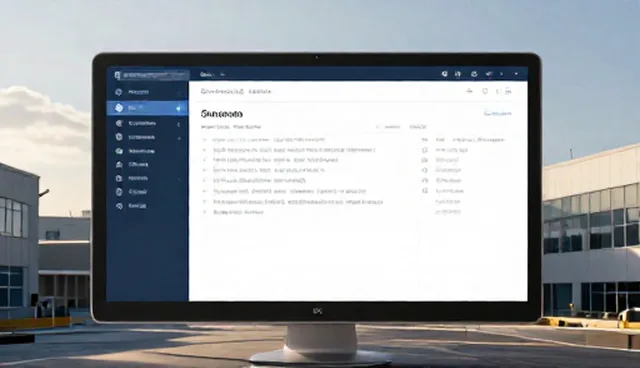This screenshot has width=640, height=368.
Task: Click the printer-like icon in content toolbar
Action: [508, 91]
